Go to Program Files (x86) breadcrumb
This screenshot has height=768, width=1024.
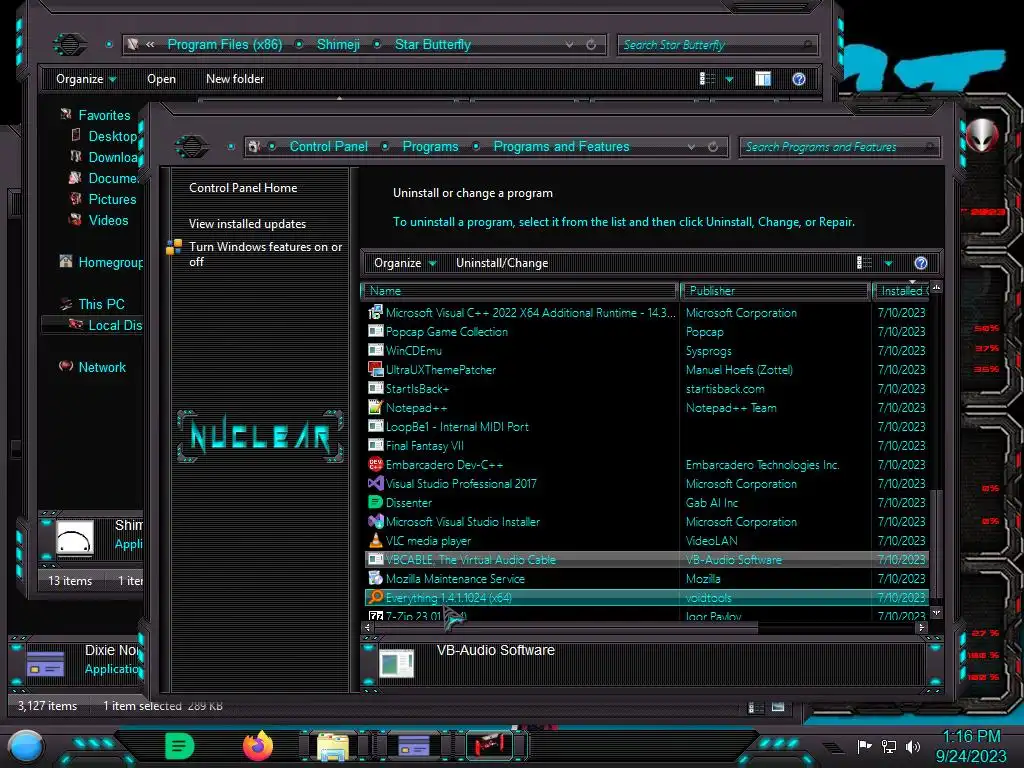[225, 44]
